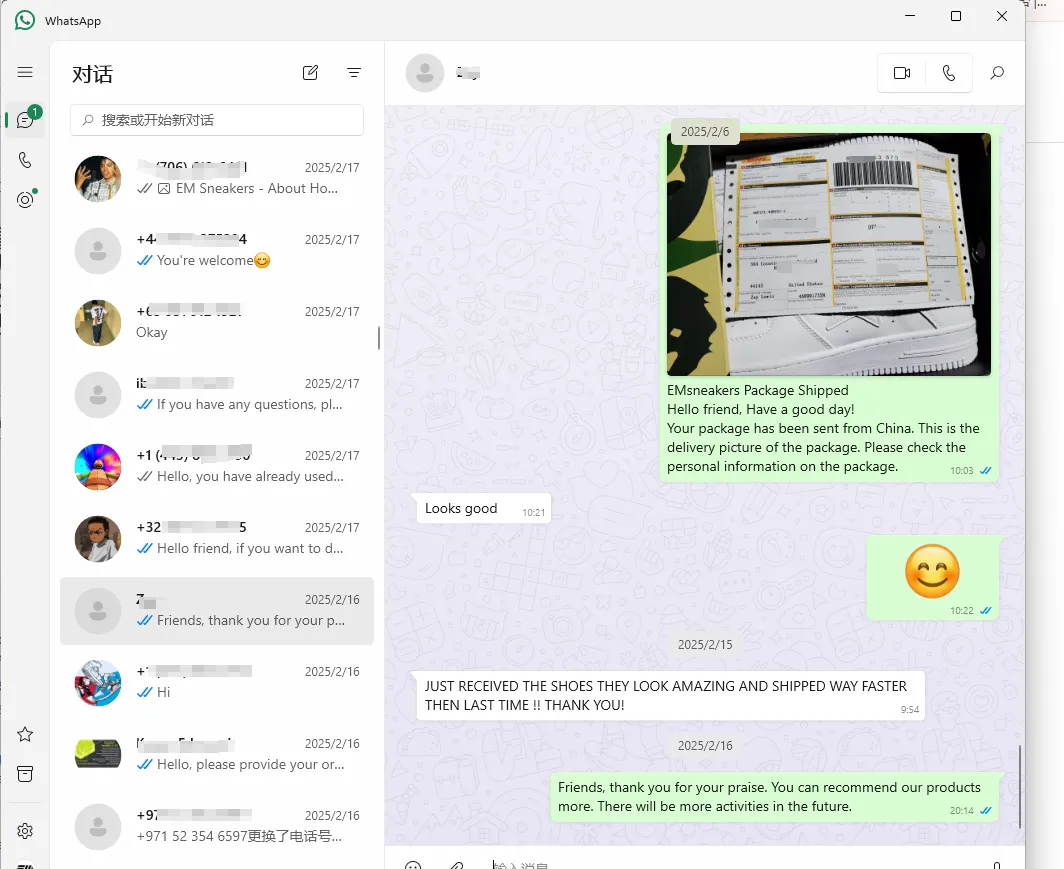The image size is (1064, 869).
Task: Click the new chat compose icon
Action: [x=311, y=72]
